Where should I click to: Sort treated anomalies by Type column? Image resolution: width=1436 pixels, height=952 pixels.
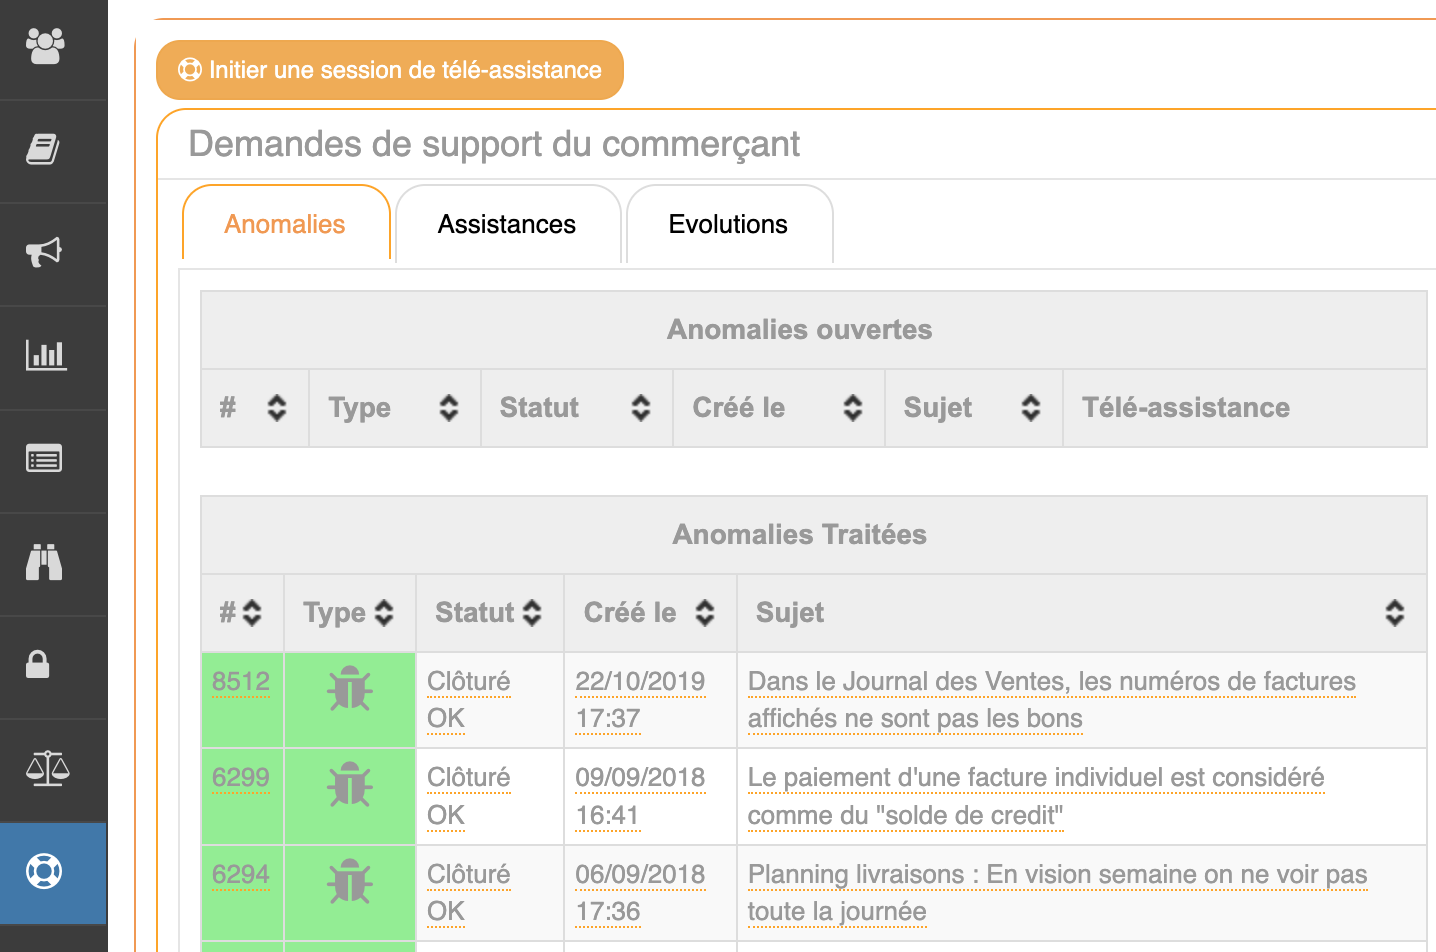point(383,613)
